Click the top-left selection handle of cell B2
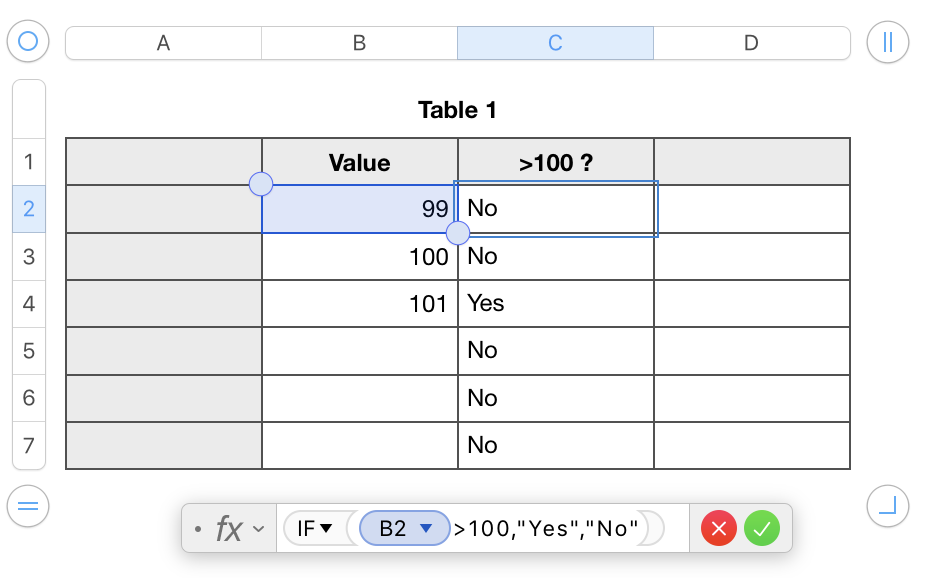The height and width of the screenshot is (578, 930). (261, 184)
